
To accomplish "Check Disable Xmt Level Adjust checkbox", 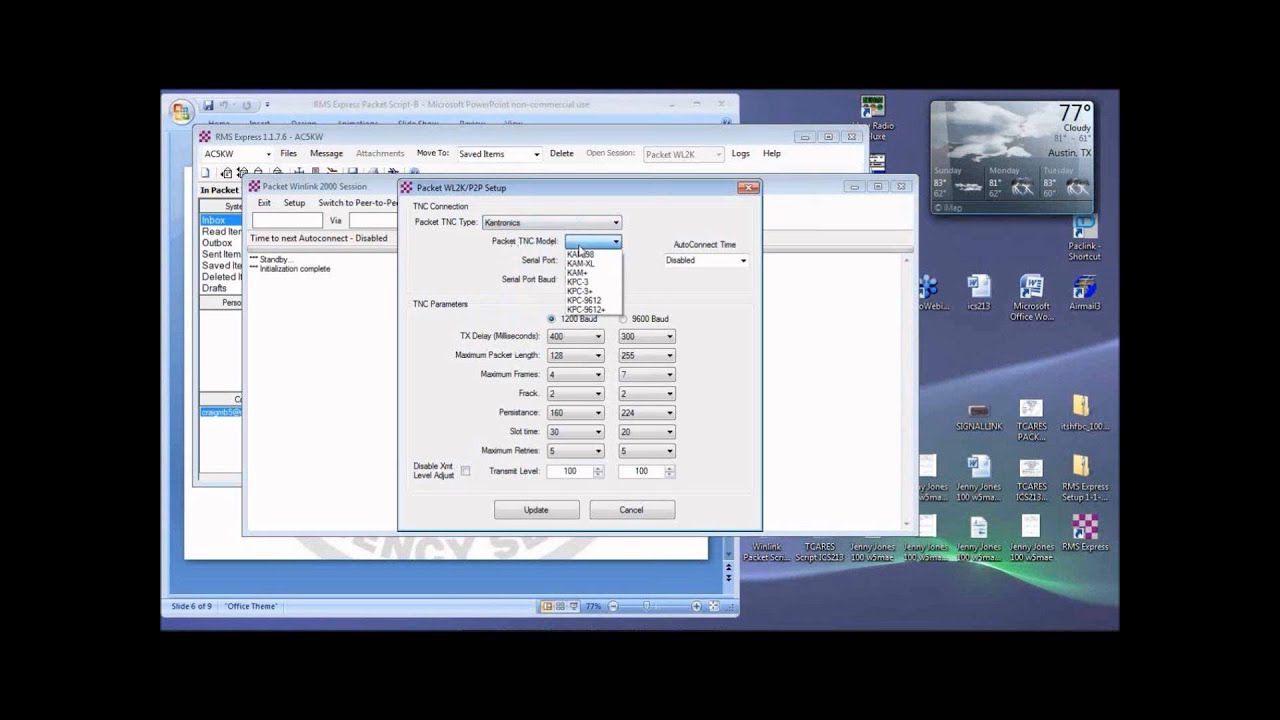I will (465, 471).
